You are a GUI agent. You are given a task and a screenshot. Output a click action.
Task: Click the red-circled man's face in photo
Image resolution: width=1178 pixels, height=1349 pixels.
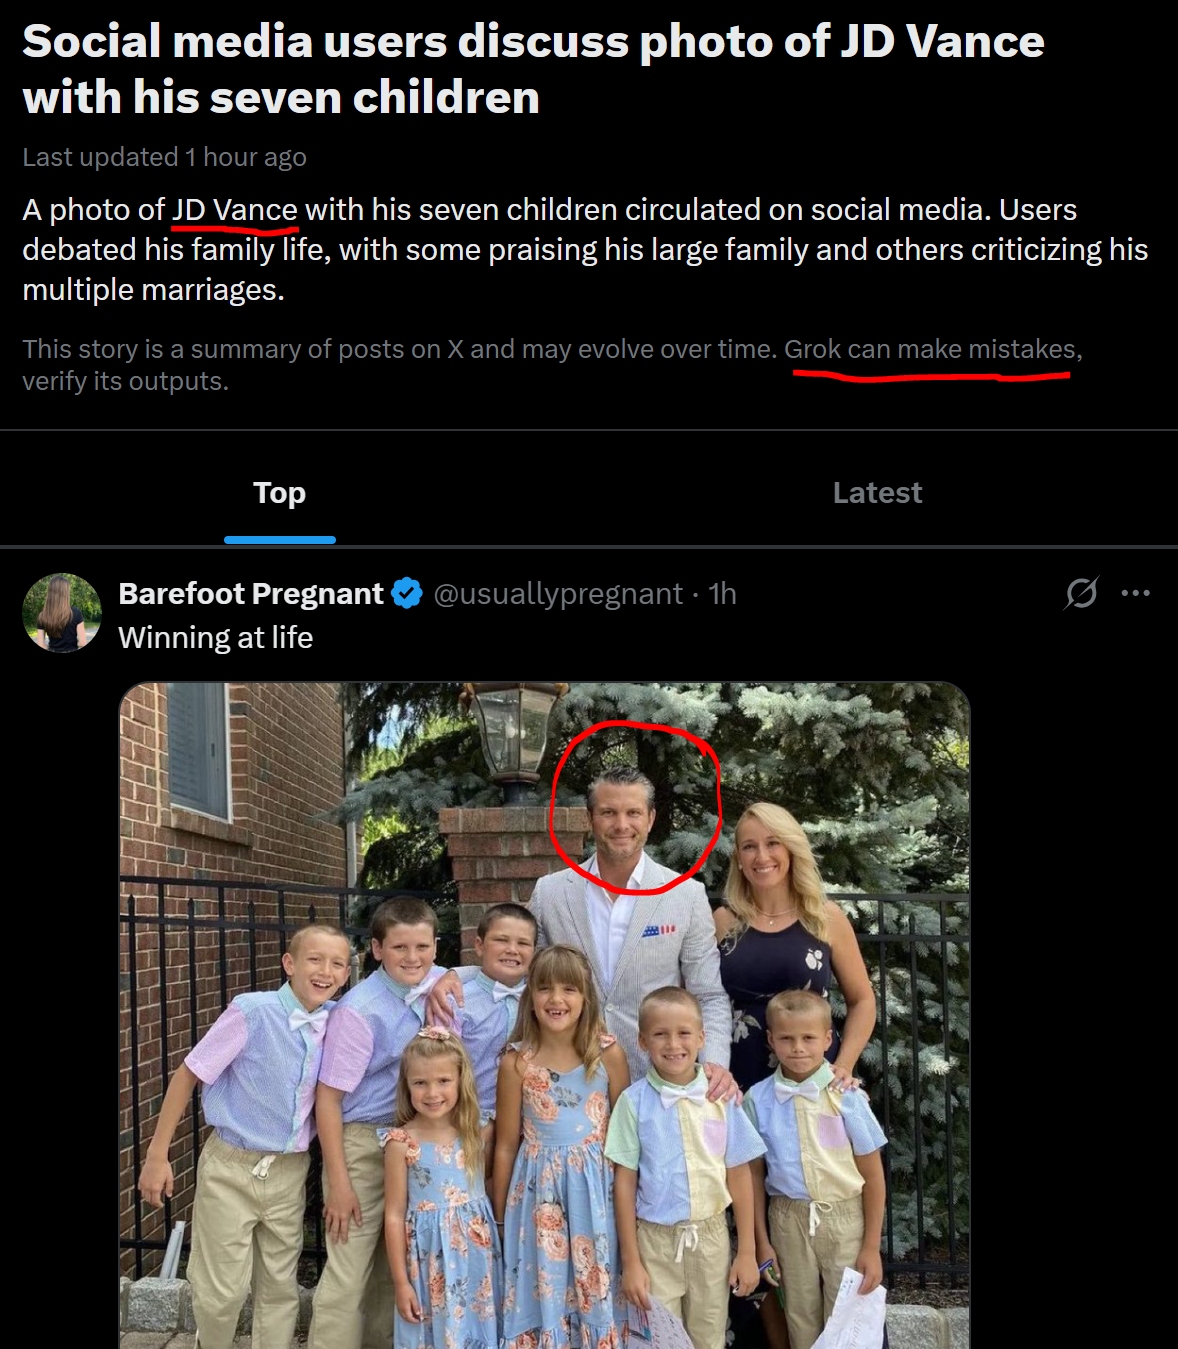point(623,815)
